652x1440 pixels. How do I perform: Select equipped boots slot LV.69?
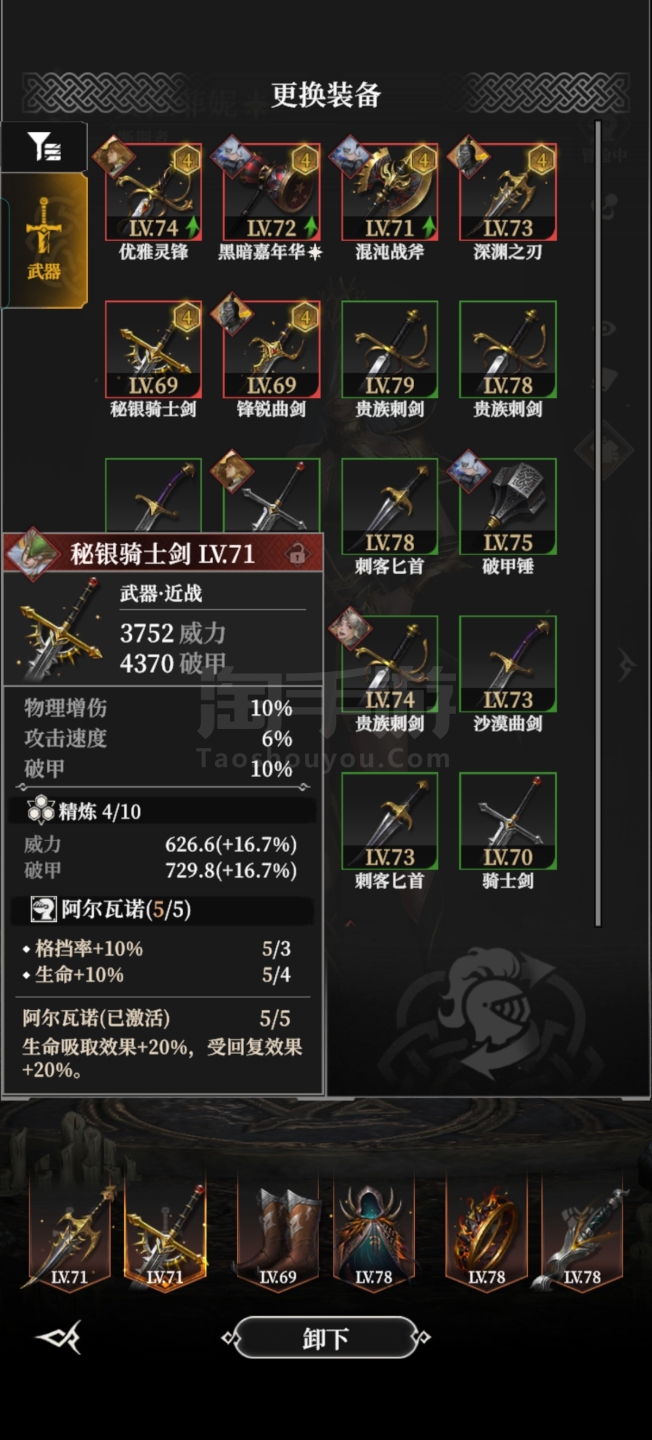point(277,1232)
